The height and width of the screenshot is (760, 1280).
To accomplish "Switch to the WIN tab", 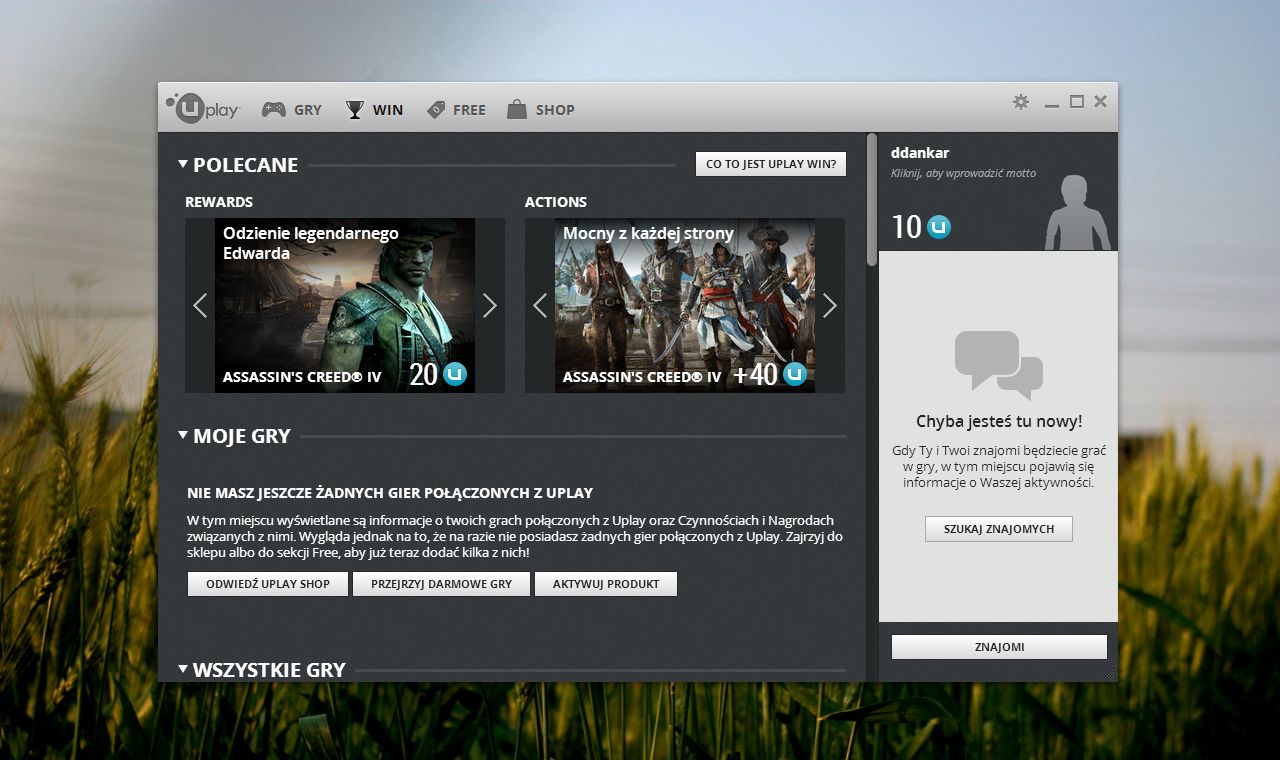I will tap(374, 110).
